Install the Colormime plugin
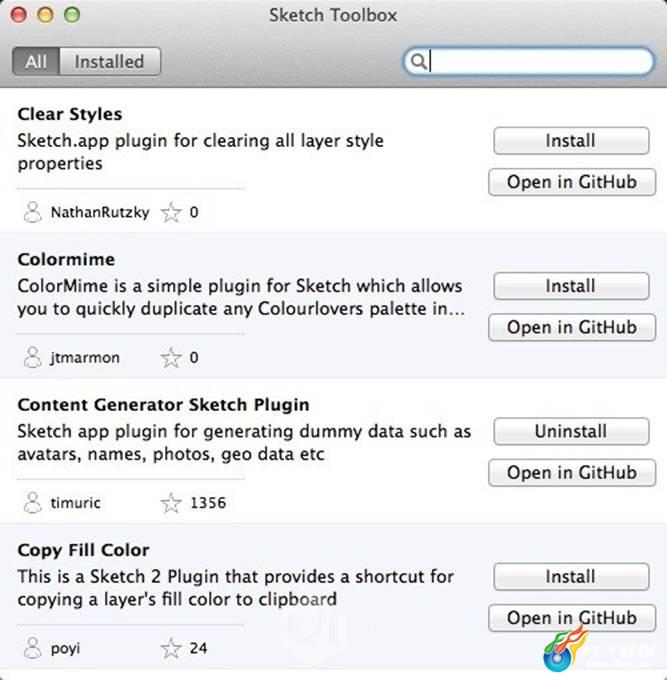Screen dimensions: 667x680 click(571, 286)
